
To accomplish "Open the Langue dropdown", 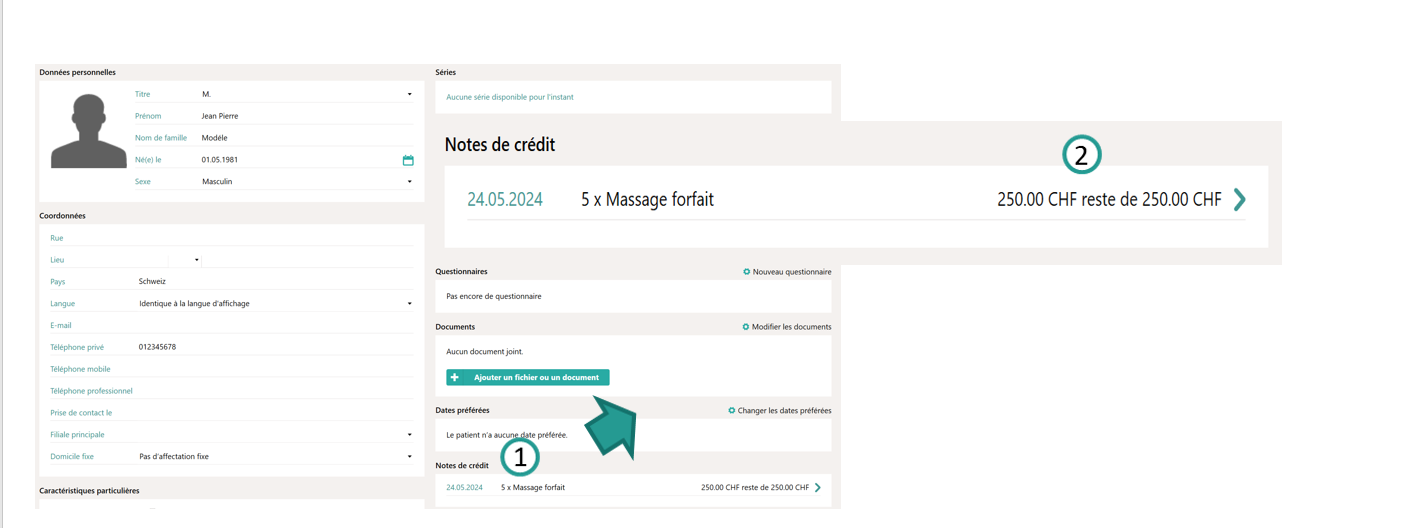I will pos(409,304).
